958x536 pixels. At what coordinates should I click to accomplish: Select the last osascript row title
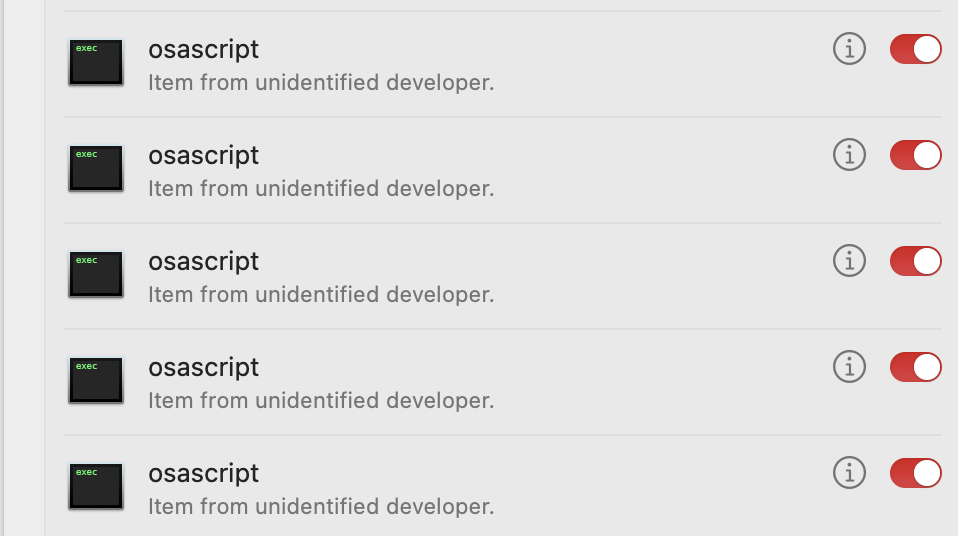(x=203, y=474)
